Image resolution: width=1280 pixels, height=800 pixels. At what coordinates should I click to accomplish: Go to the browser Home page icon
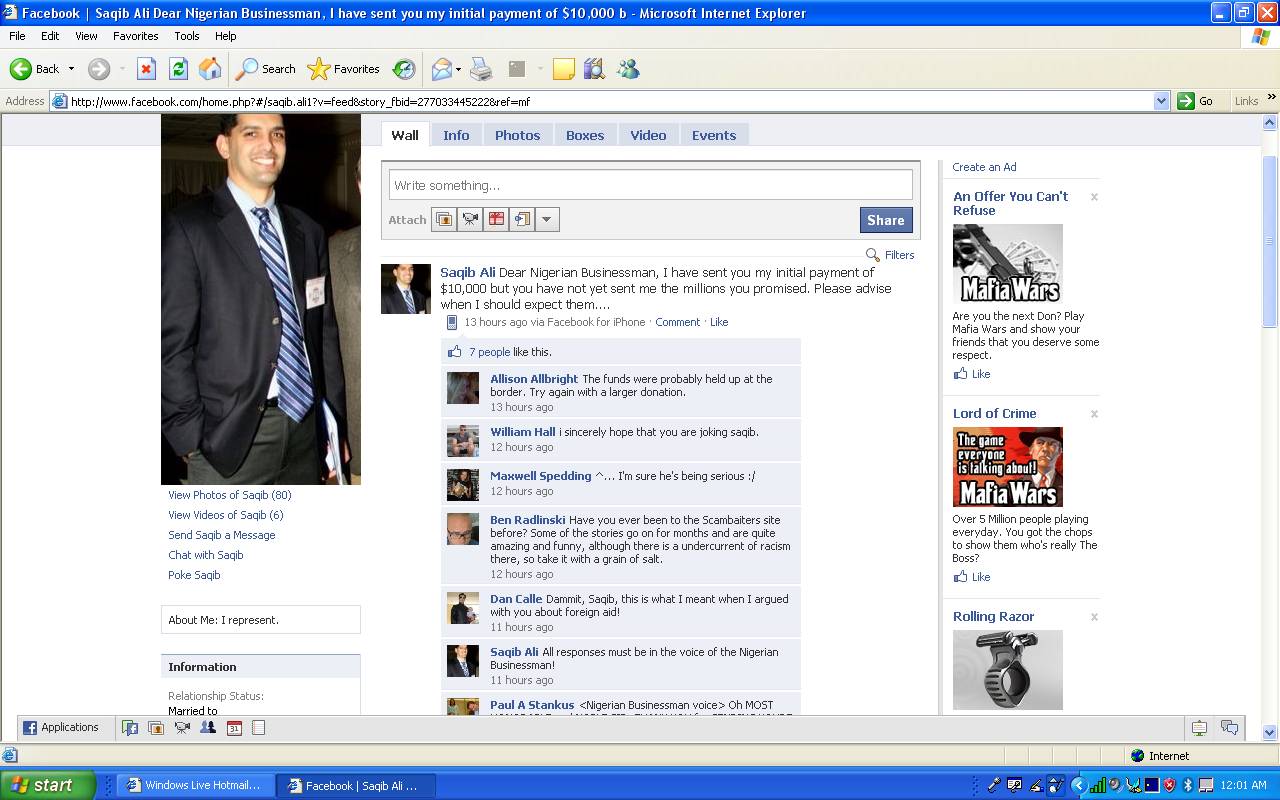(x=210, y=69)
